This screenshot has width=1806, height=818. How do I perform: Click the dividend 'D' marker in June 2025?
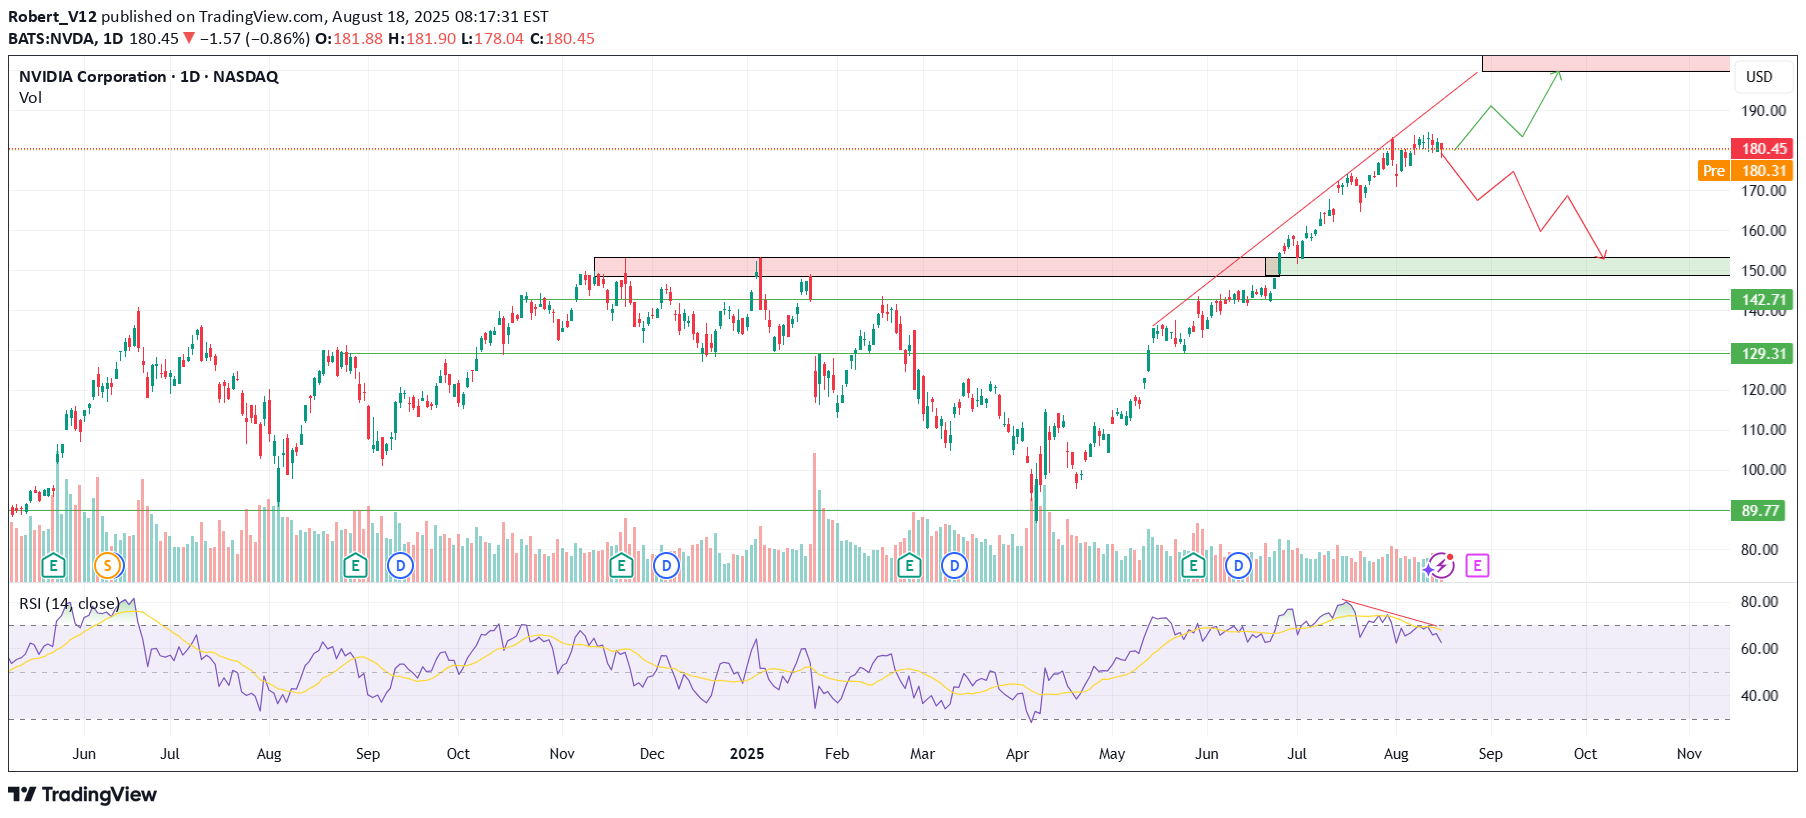(x=1238, y=566)
